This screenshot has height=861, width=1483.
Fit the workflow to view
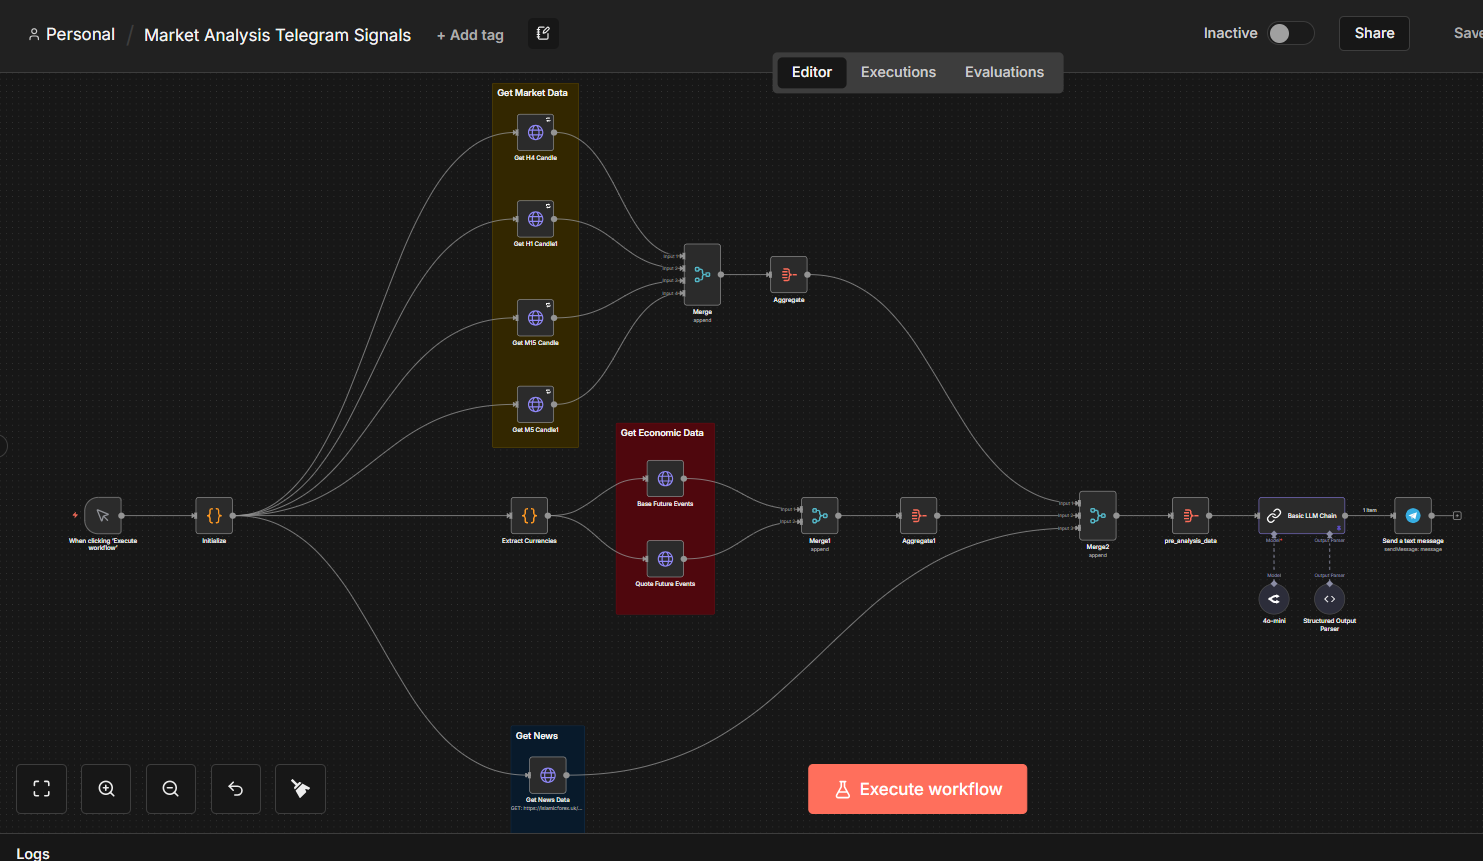click(x=41, y=788)
